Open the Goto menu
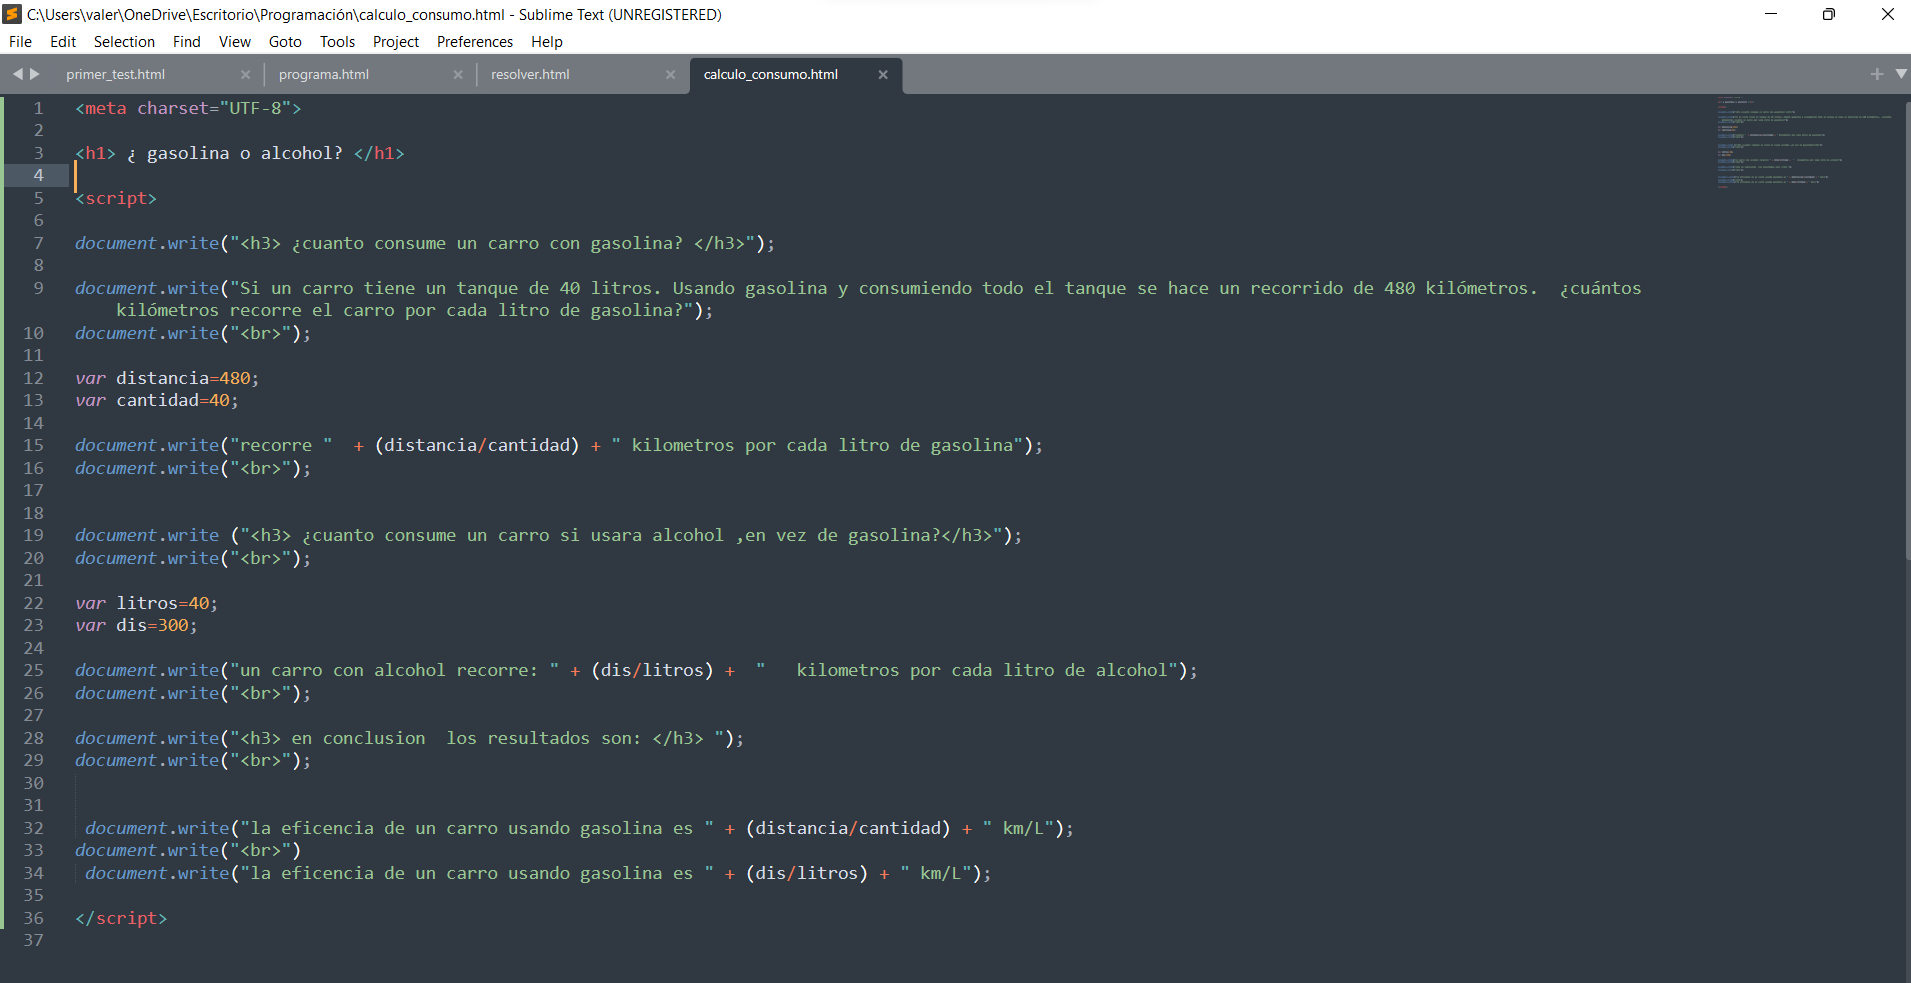1911x983 pixels. click(285, 42)
